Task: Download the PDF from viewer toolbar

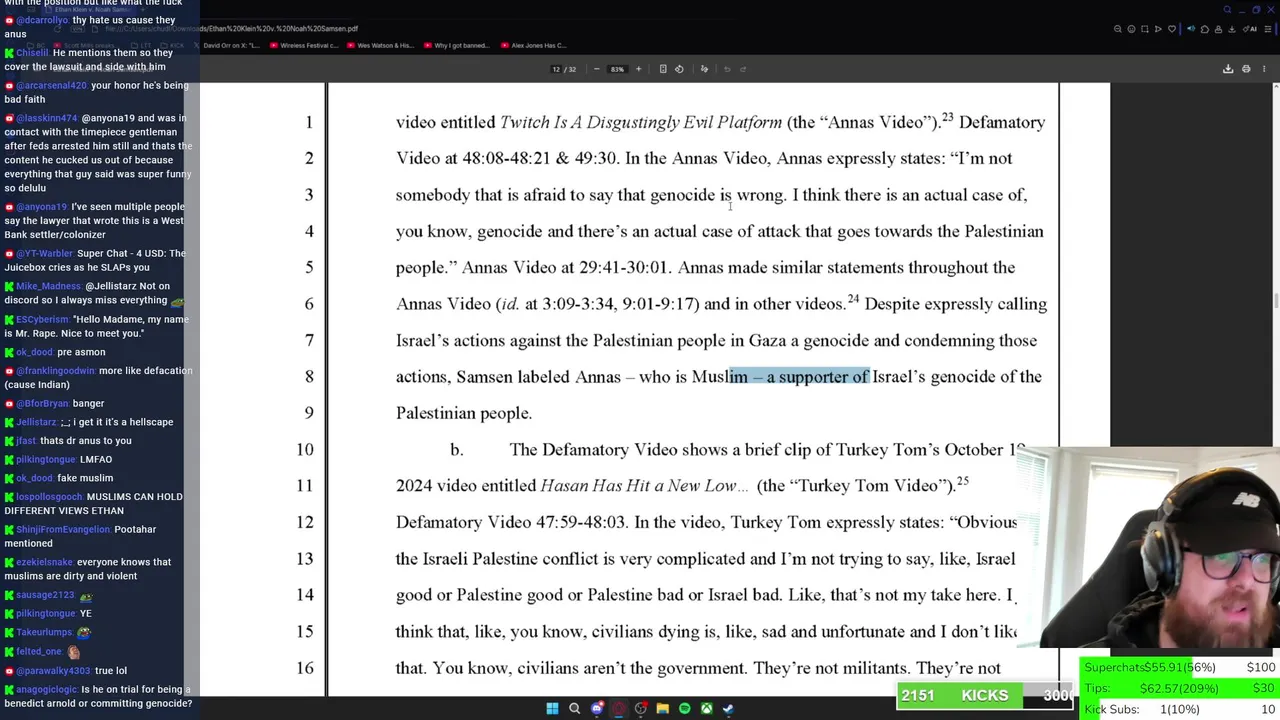Action: point(1228,69)
